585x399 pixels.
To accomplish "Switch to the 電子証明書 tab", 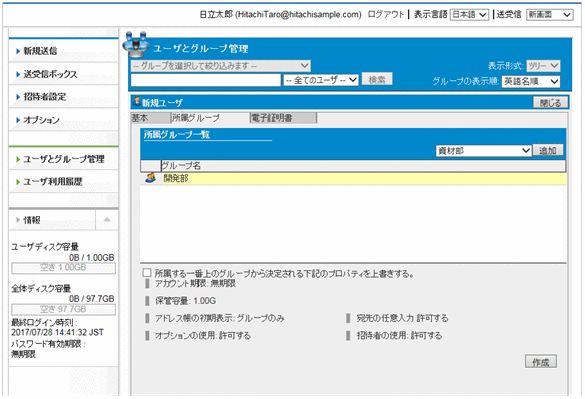I will [283, 118].
